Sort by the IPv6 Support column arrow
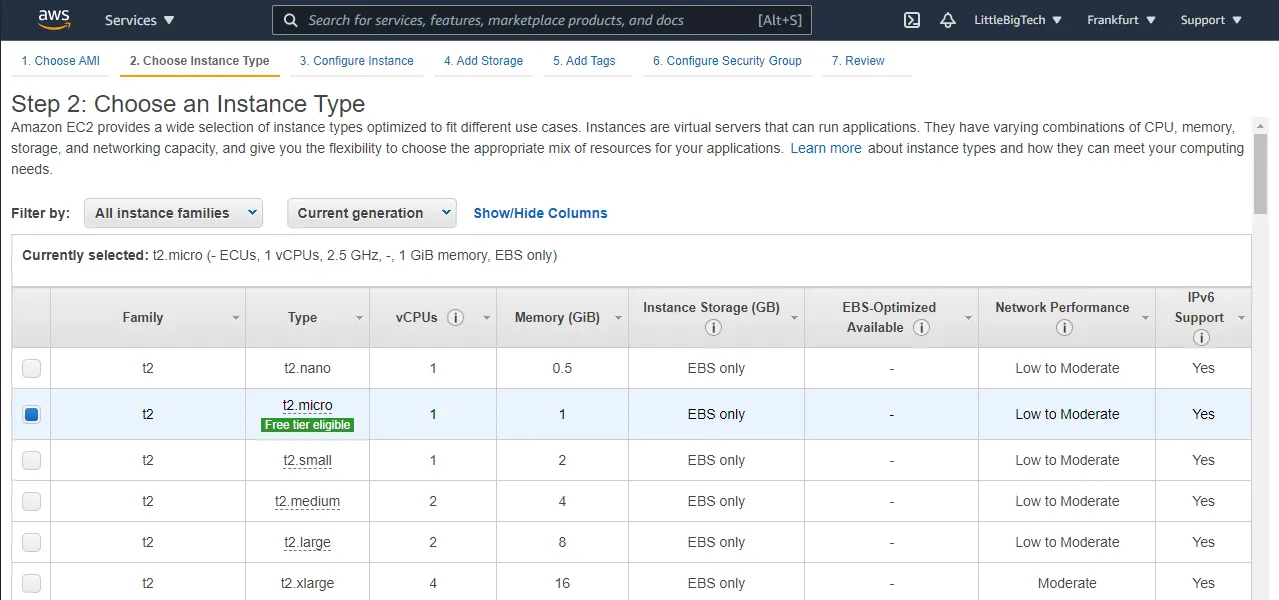The width and height of the screenshot is (1279, 600). (1241, 318)
